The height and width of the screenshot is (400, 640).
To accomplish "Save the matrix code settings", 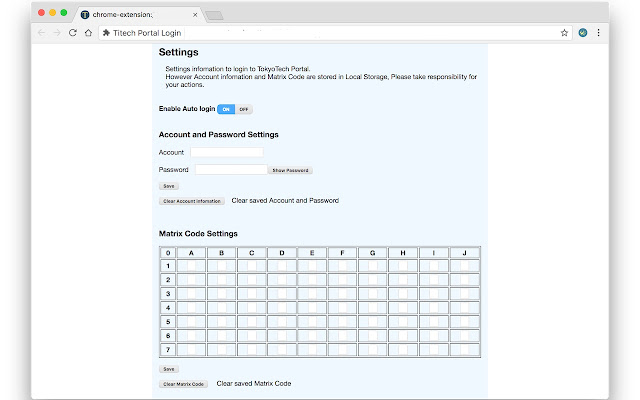I will [169, 369].
